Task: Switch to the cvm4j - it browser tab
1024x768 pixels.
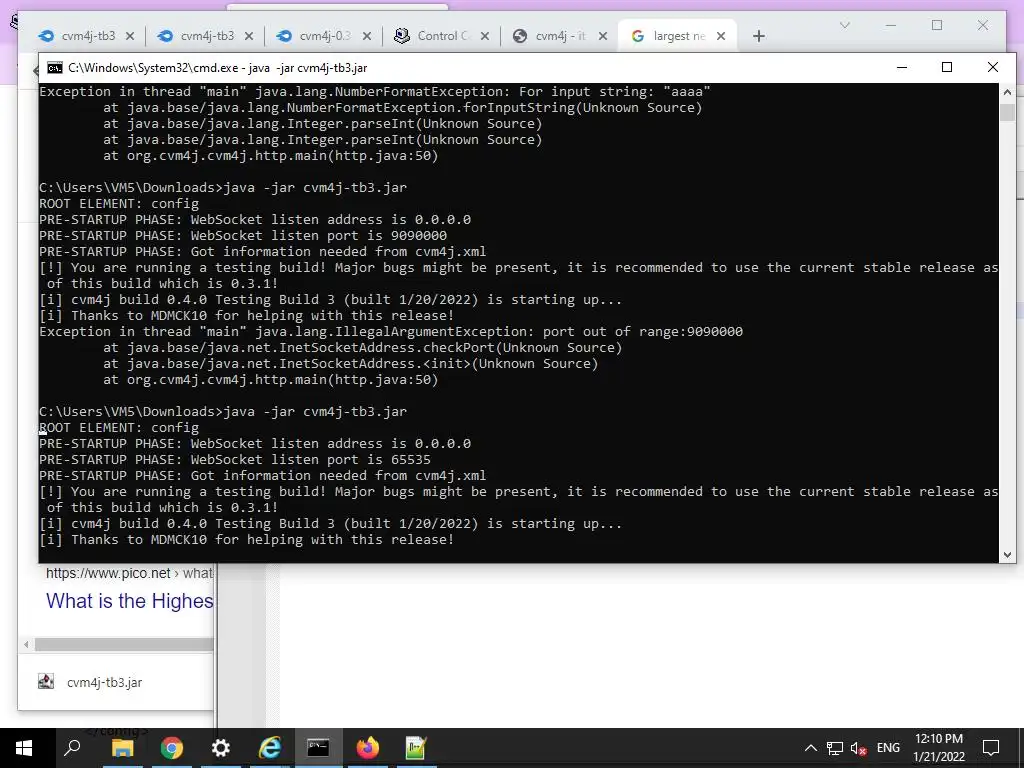Action: [x=553, y=36]
